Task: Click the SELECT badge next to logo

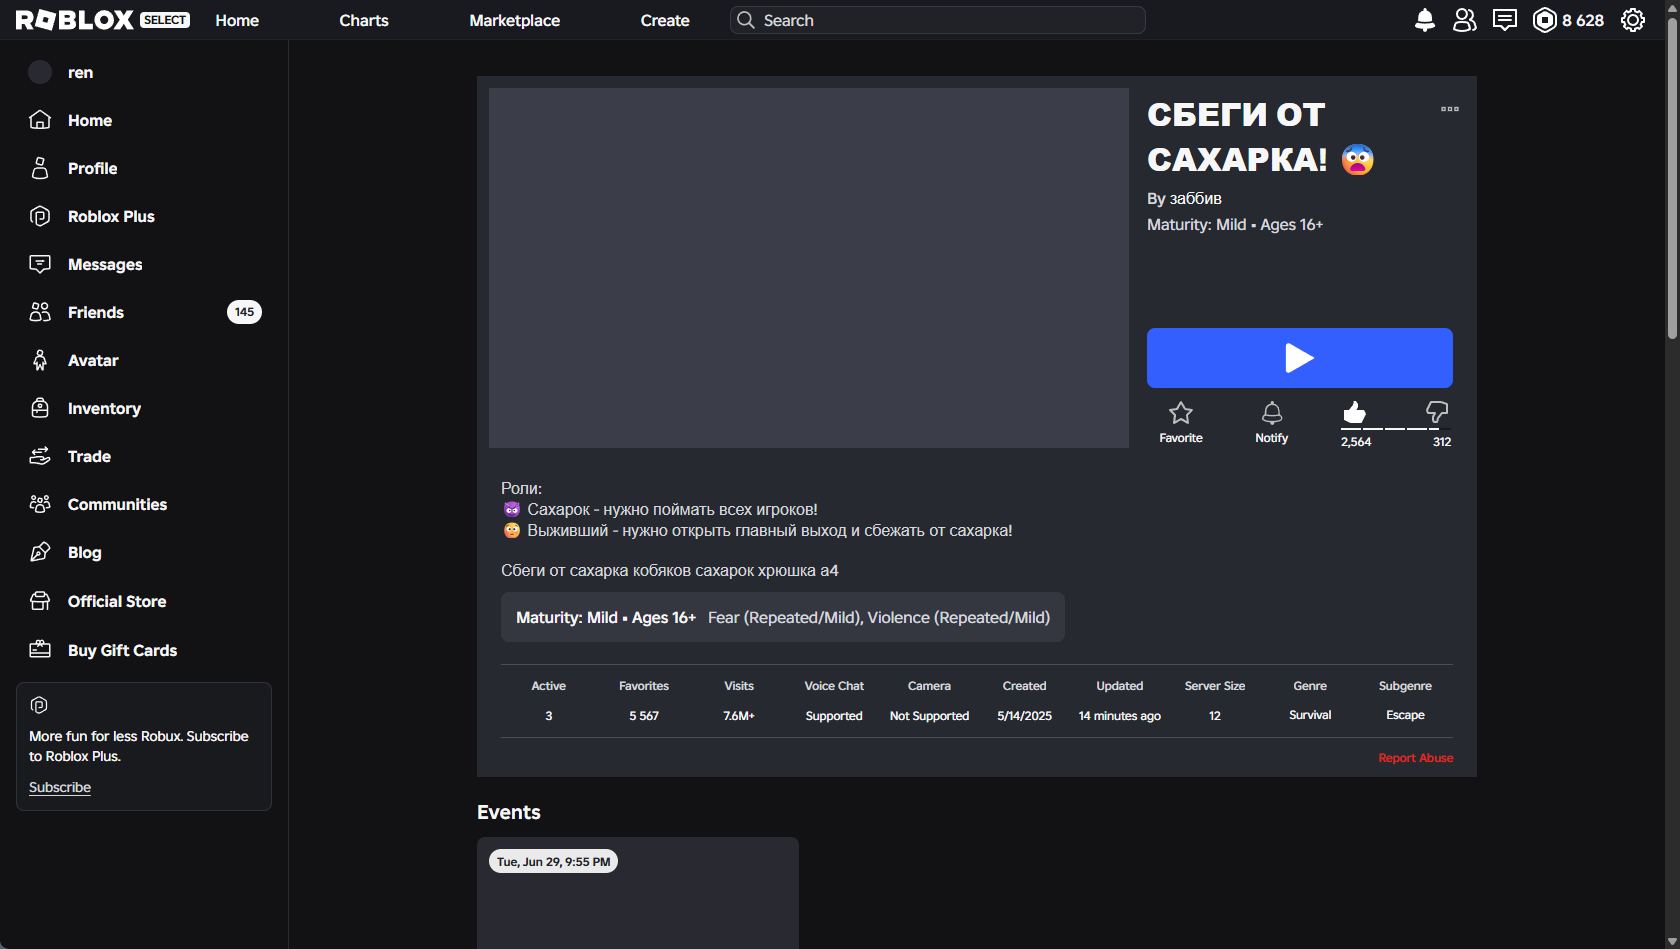Action: point(165,20)
